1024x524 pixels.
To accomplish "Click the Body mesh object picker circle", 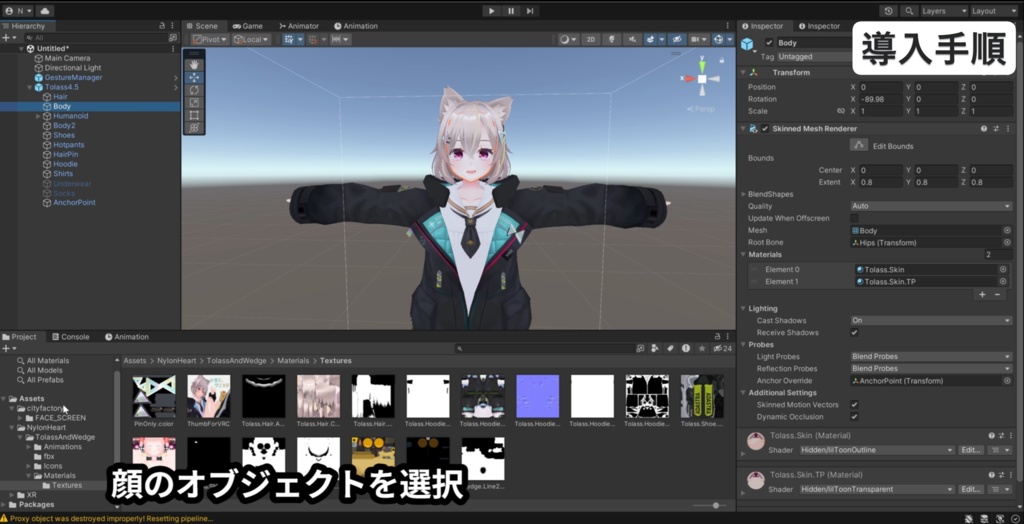I will tap(1006, 231).
